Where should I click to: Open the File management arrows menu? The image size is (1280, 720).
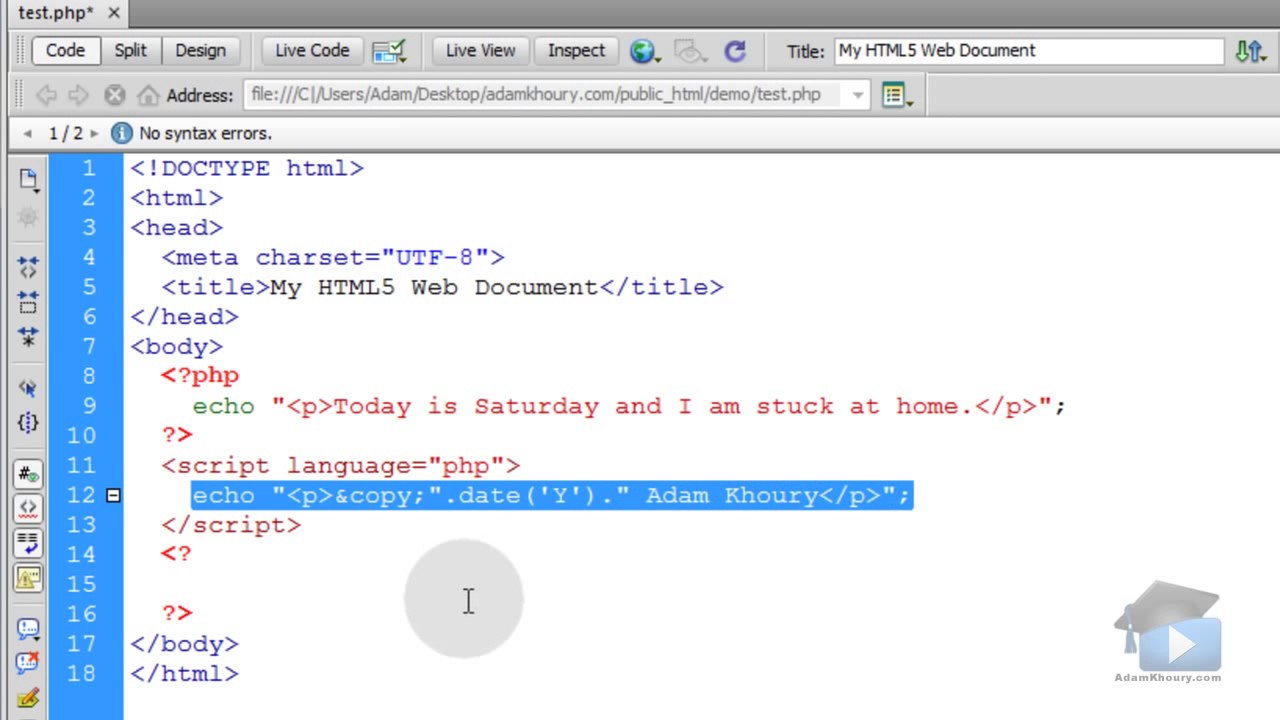(x=1250, y=51)
